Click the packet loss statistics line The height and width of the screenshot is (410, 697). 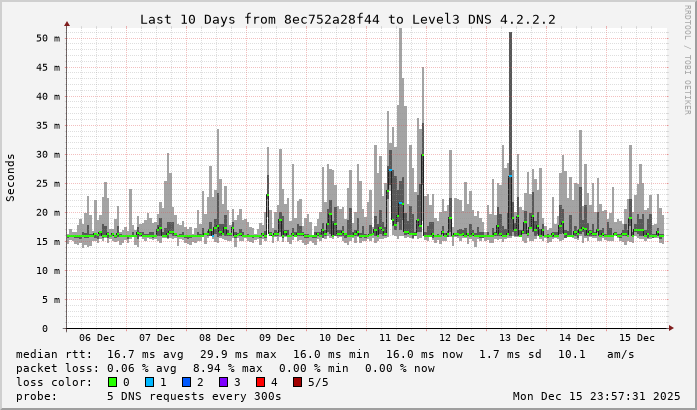(225, 368)
